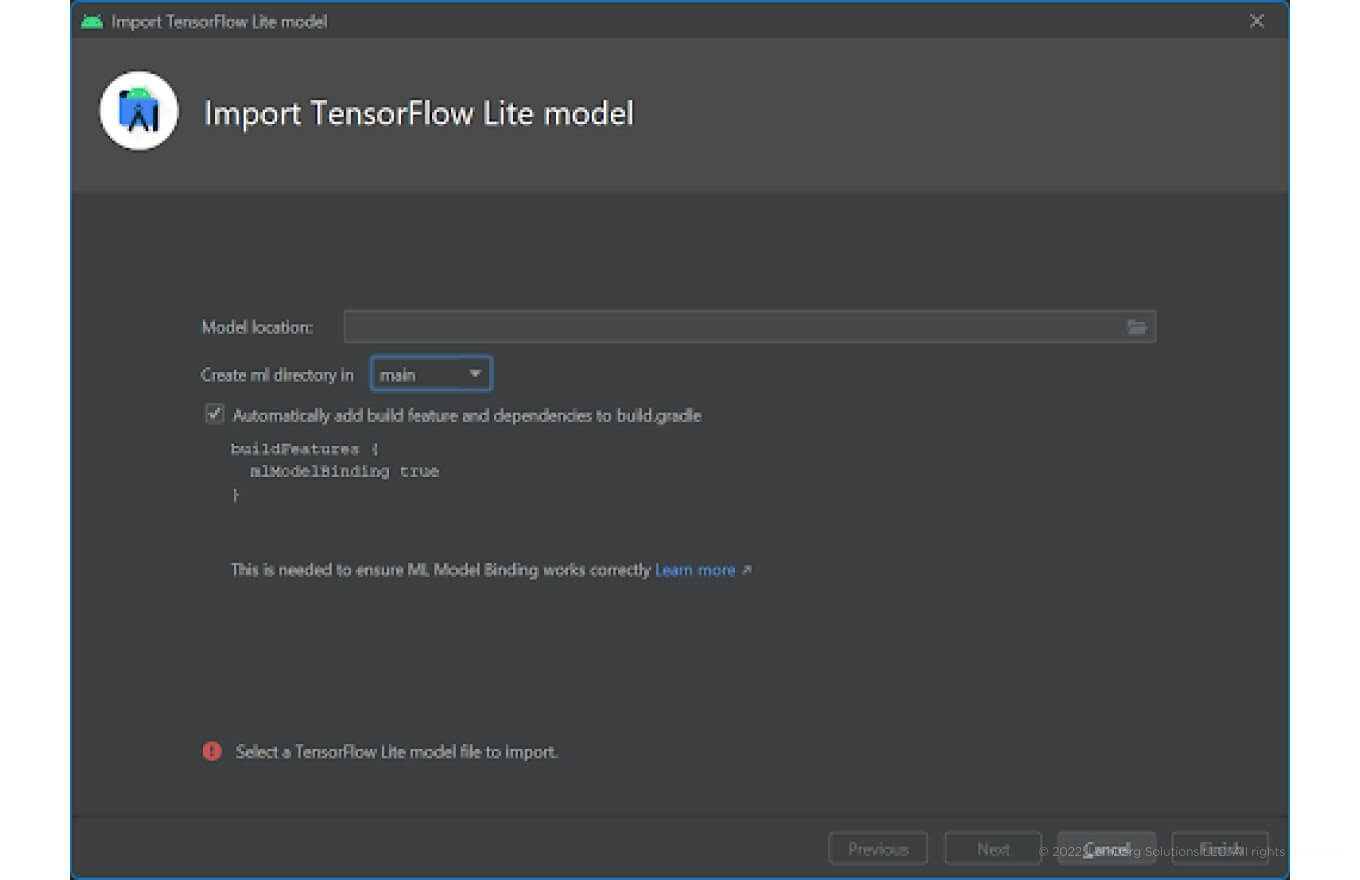Cancel the import dialog
1360x880 pixels.
[x=1107, y=849]
